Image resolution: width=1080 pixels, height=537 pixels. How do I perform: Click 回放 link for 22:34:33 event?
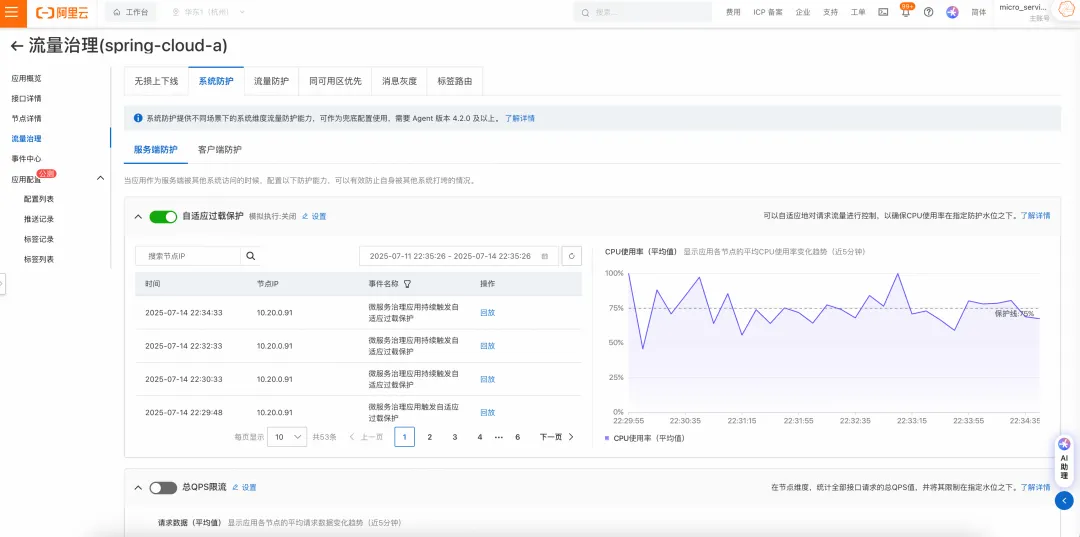click(488, 313)
